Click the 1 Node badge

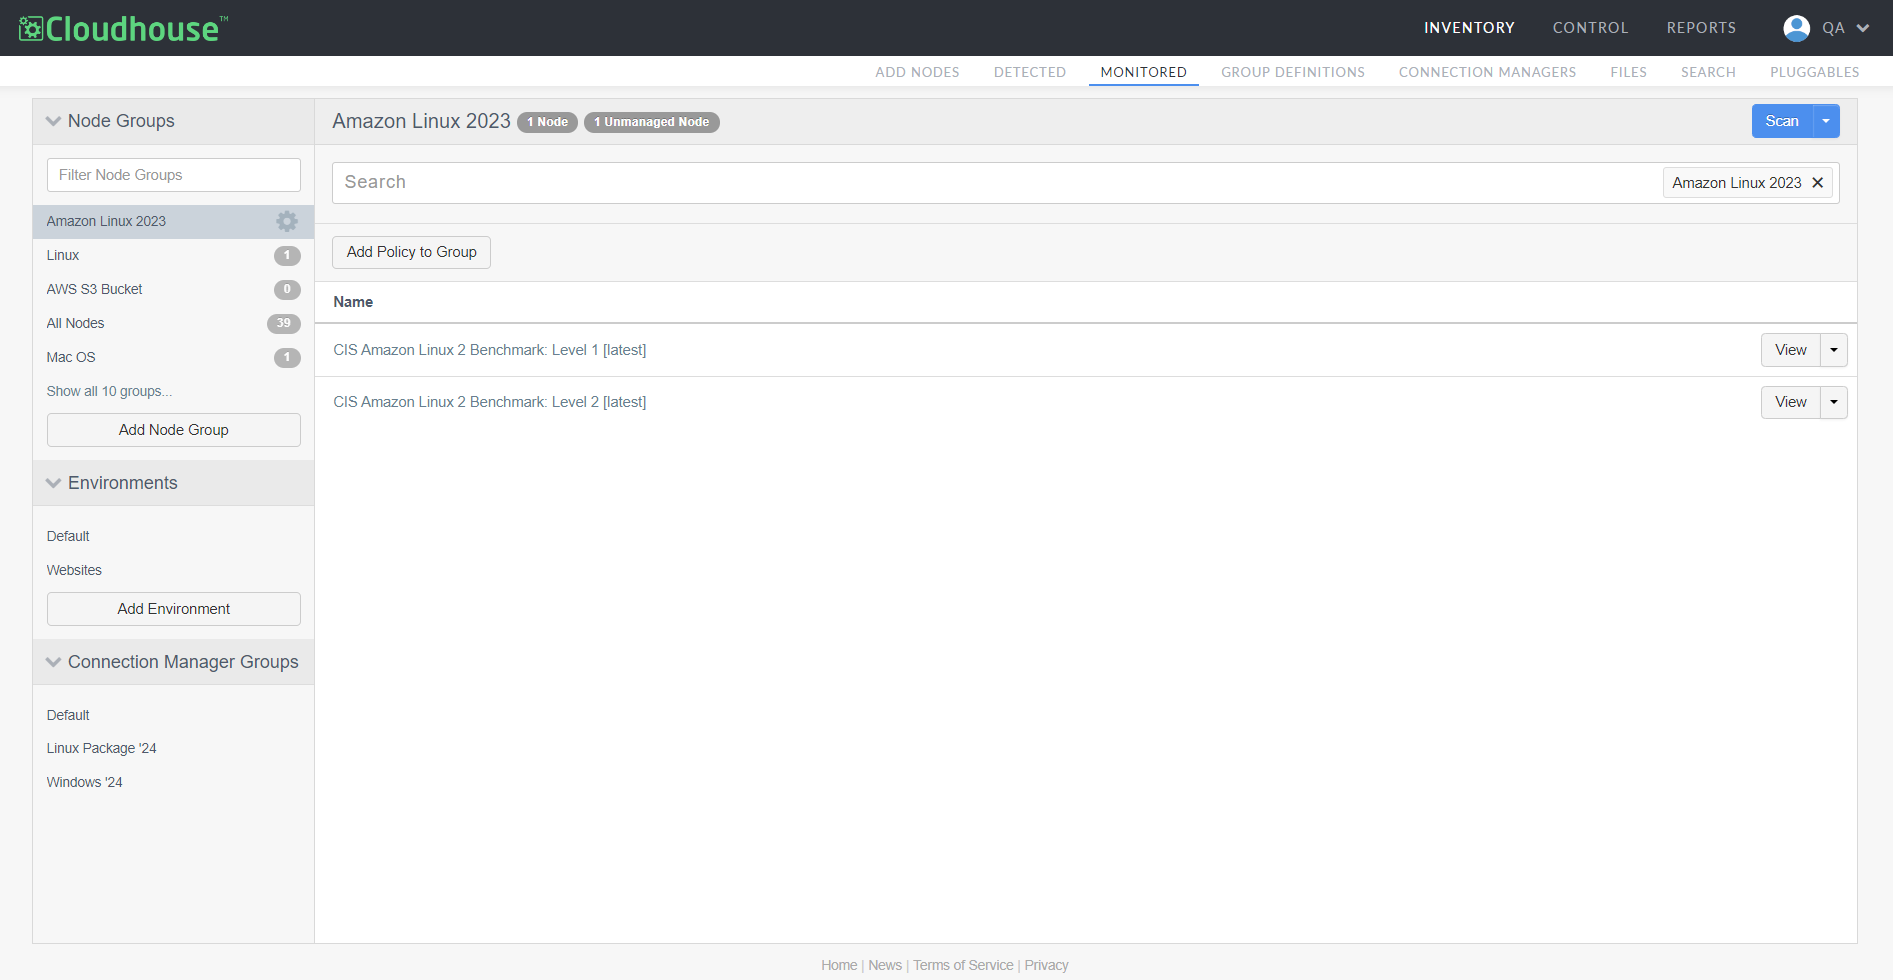pyautogui.click(x=547, y=122)
